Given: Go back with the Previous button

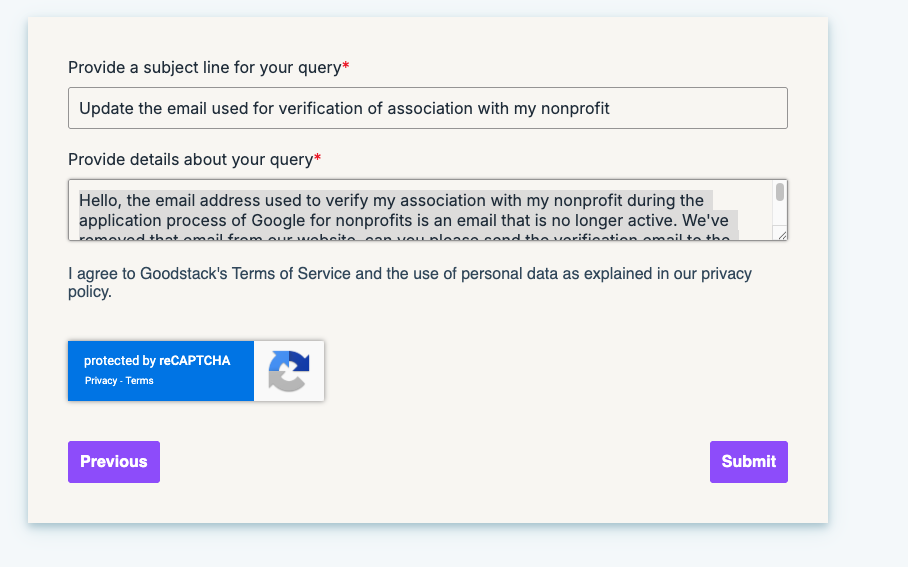Looking at the screenshot, I should click(113, 462).
